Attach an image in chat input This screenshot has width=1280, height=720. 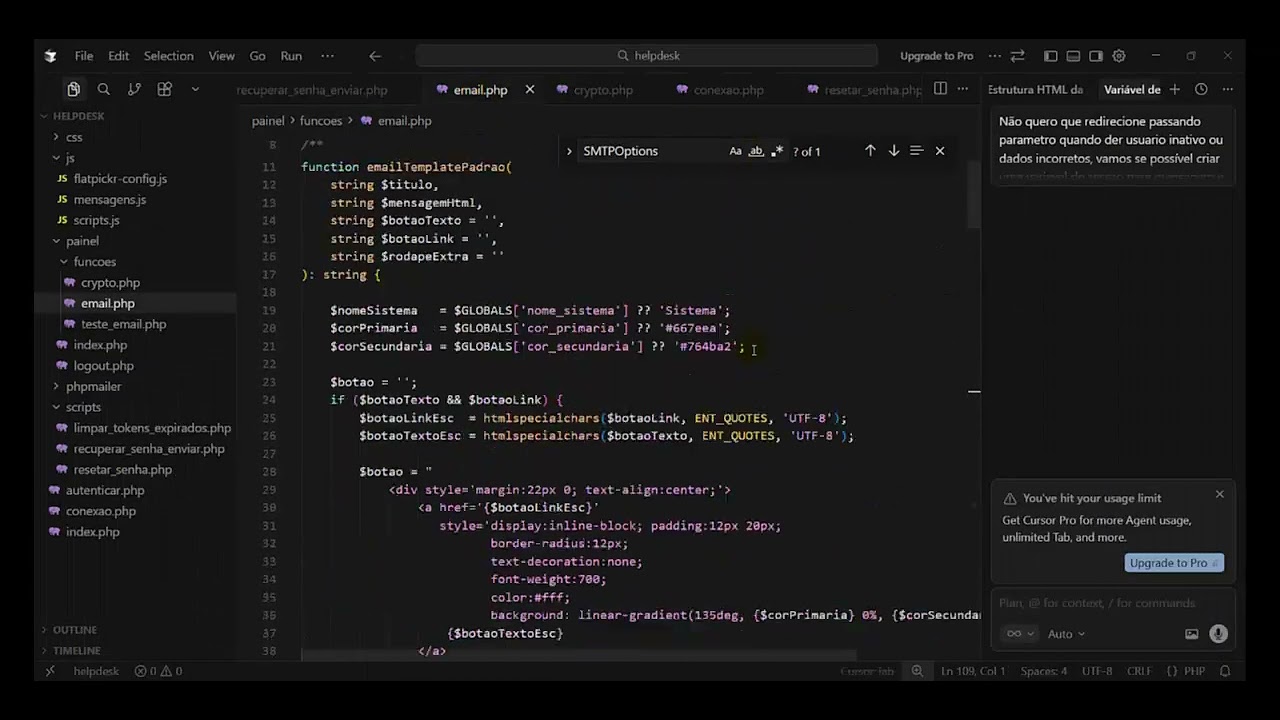click(1192, 634)
